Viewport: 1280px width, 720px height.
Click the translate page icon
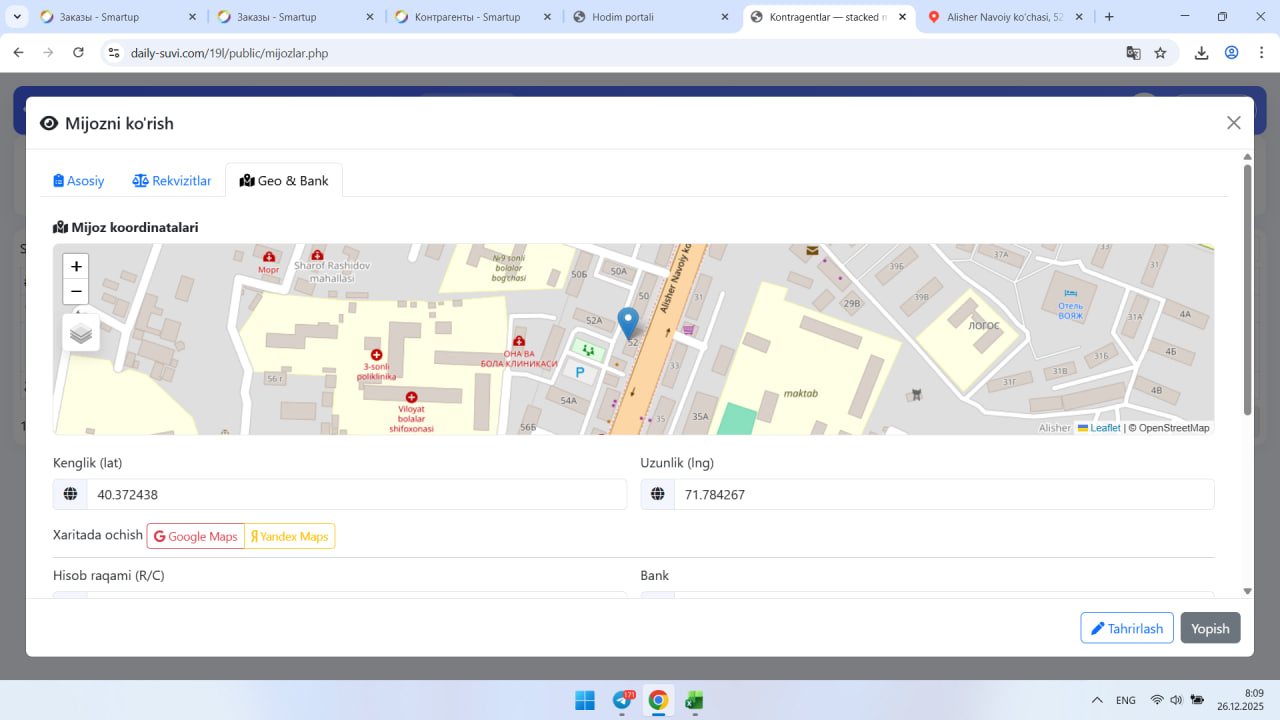click(x=1133, y=53)
